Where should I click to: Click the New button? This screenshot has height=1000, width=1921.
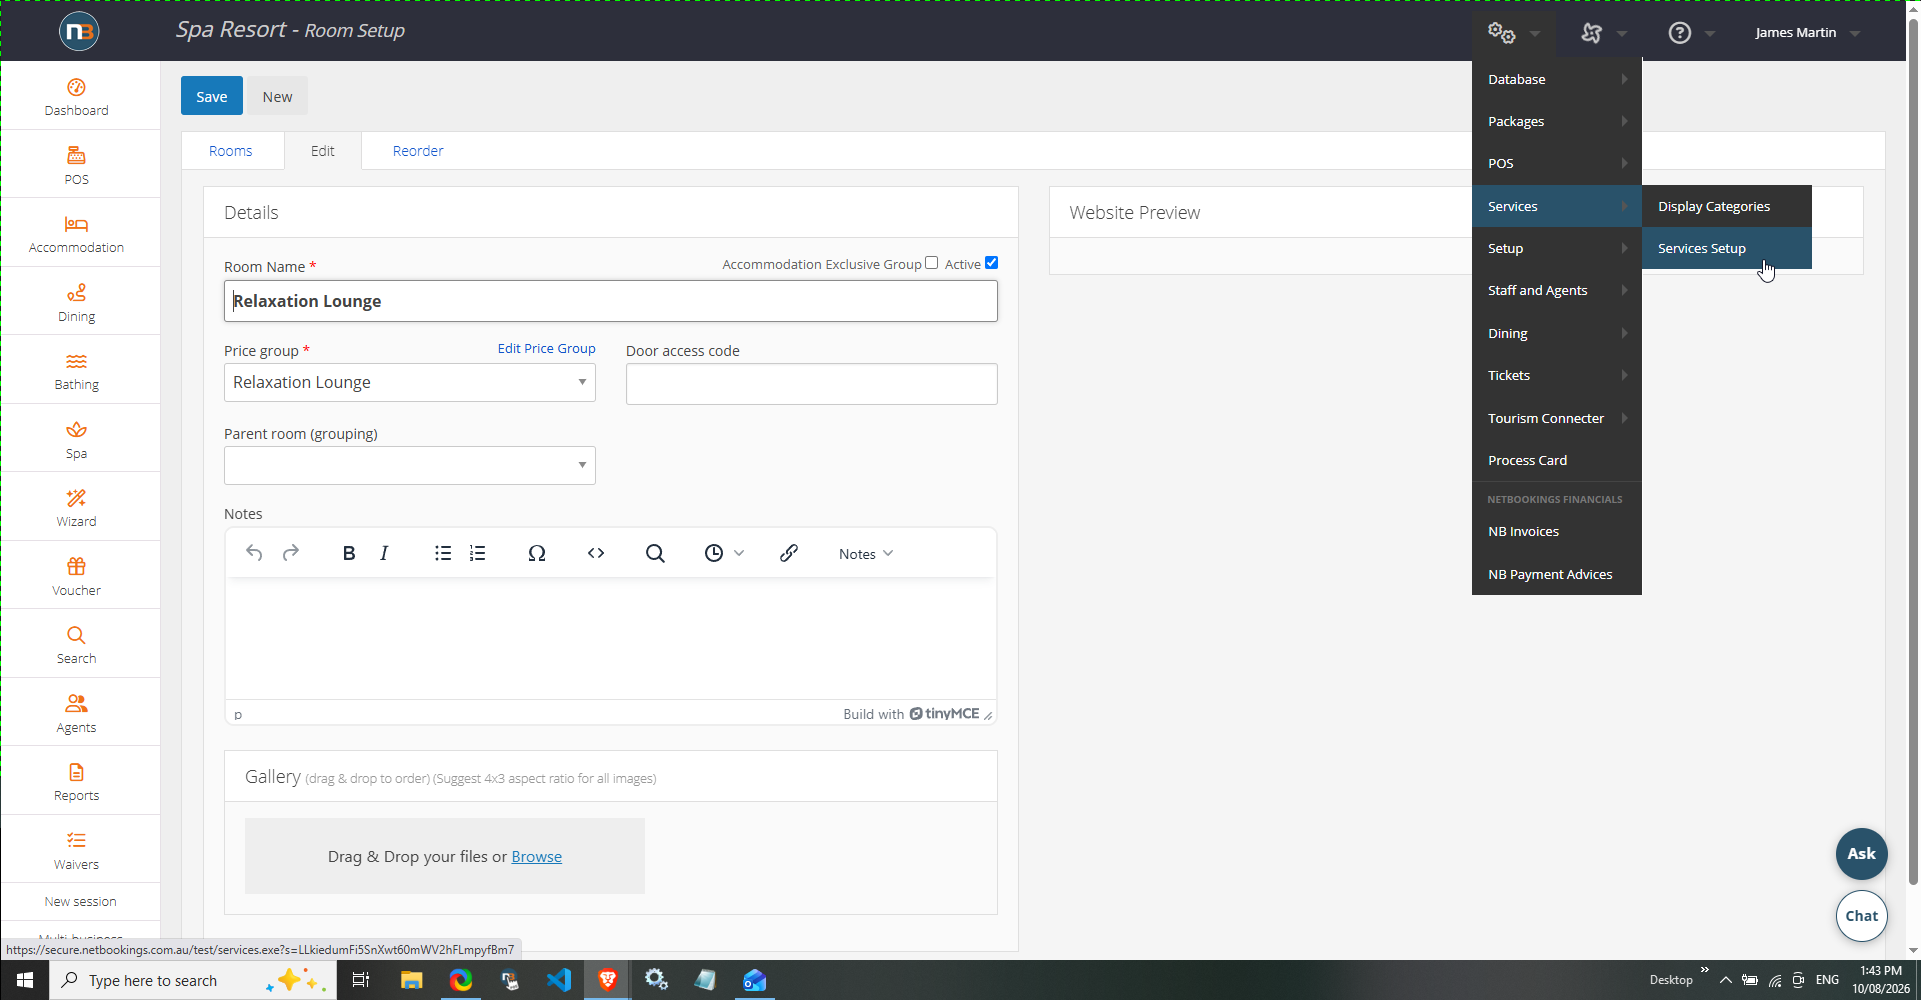click(x=277, y=96)
